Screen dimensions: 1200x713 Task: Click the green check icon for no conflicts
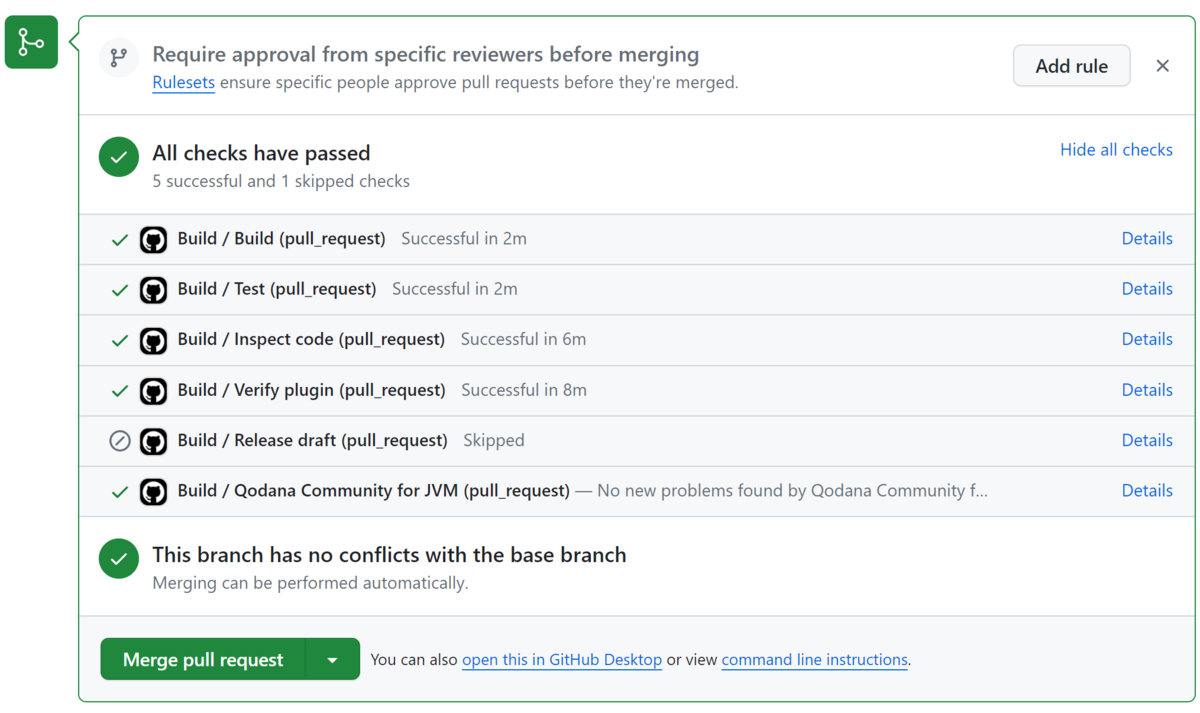[x=119, y=559]
